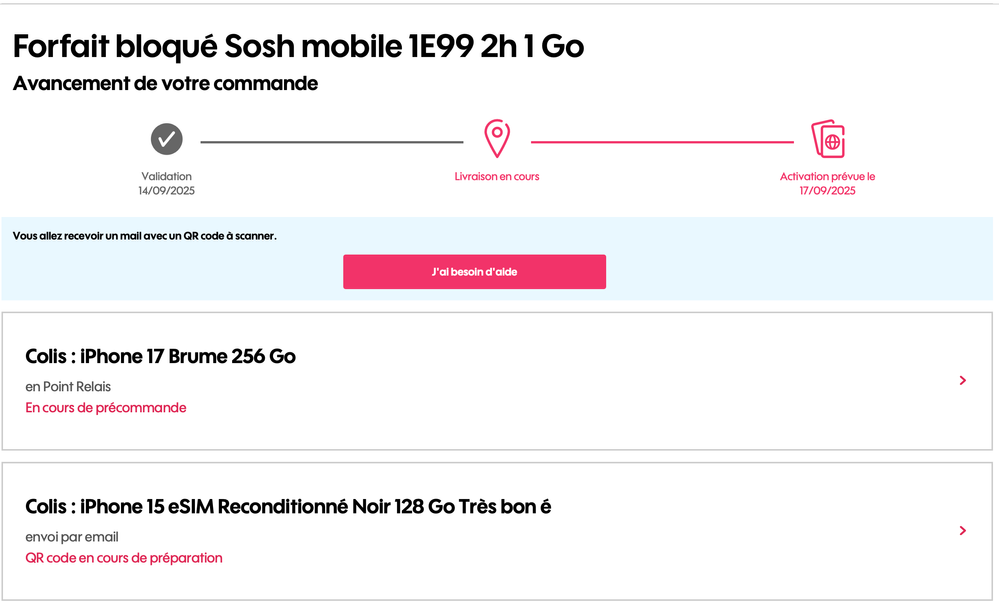Viewport: 999px width, 603px height.
Task: Click the QR code mail info message
Action: 145,236
